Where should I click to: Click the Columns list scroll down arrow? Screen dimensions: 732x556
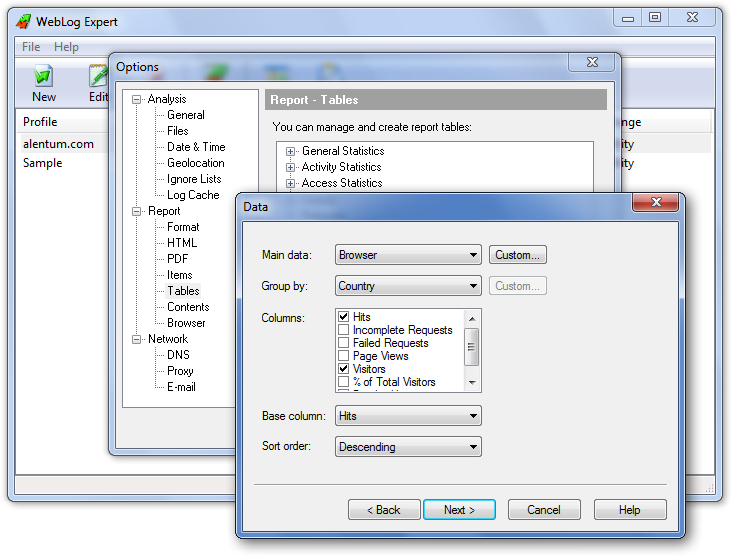coord(472,383)
